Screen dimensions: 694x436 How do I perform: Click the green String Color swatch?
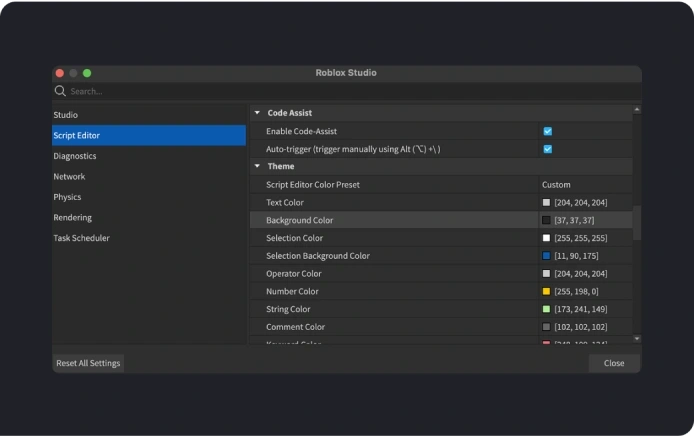tap(546, 309)
